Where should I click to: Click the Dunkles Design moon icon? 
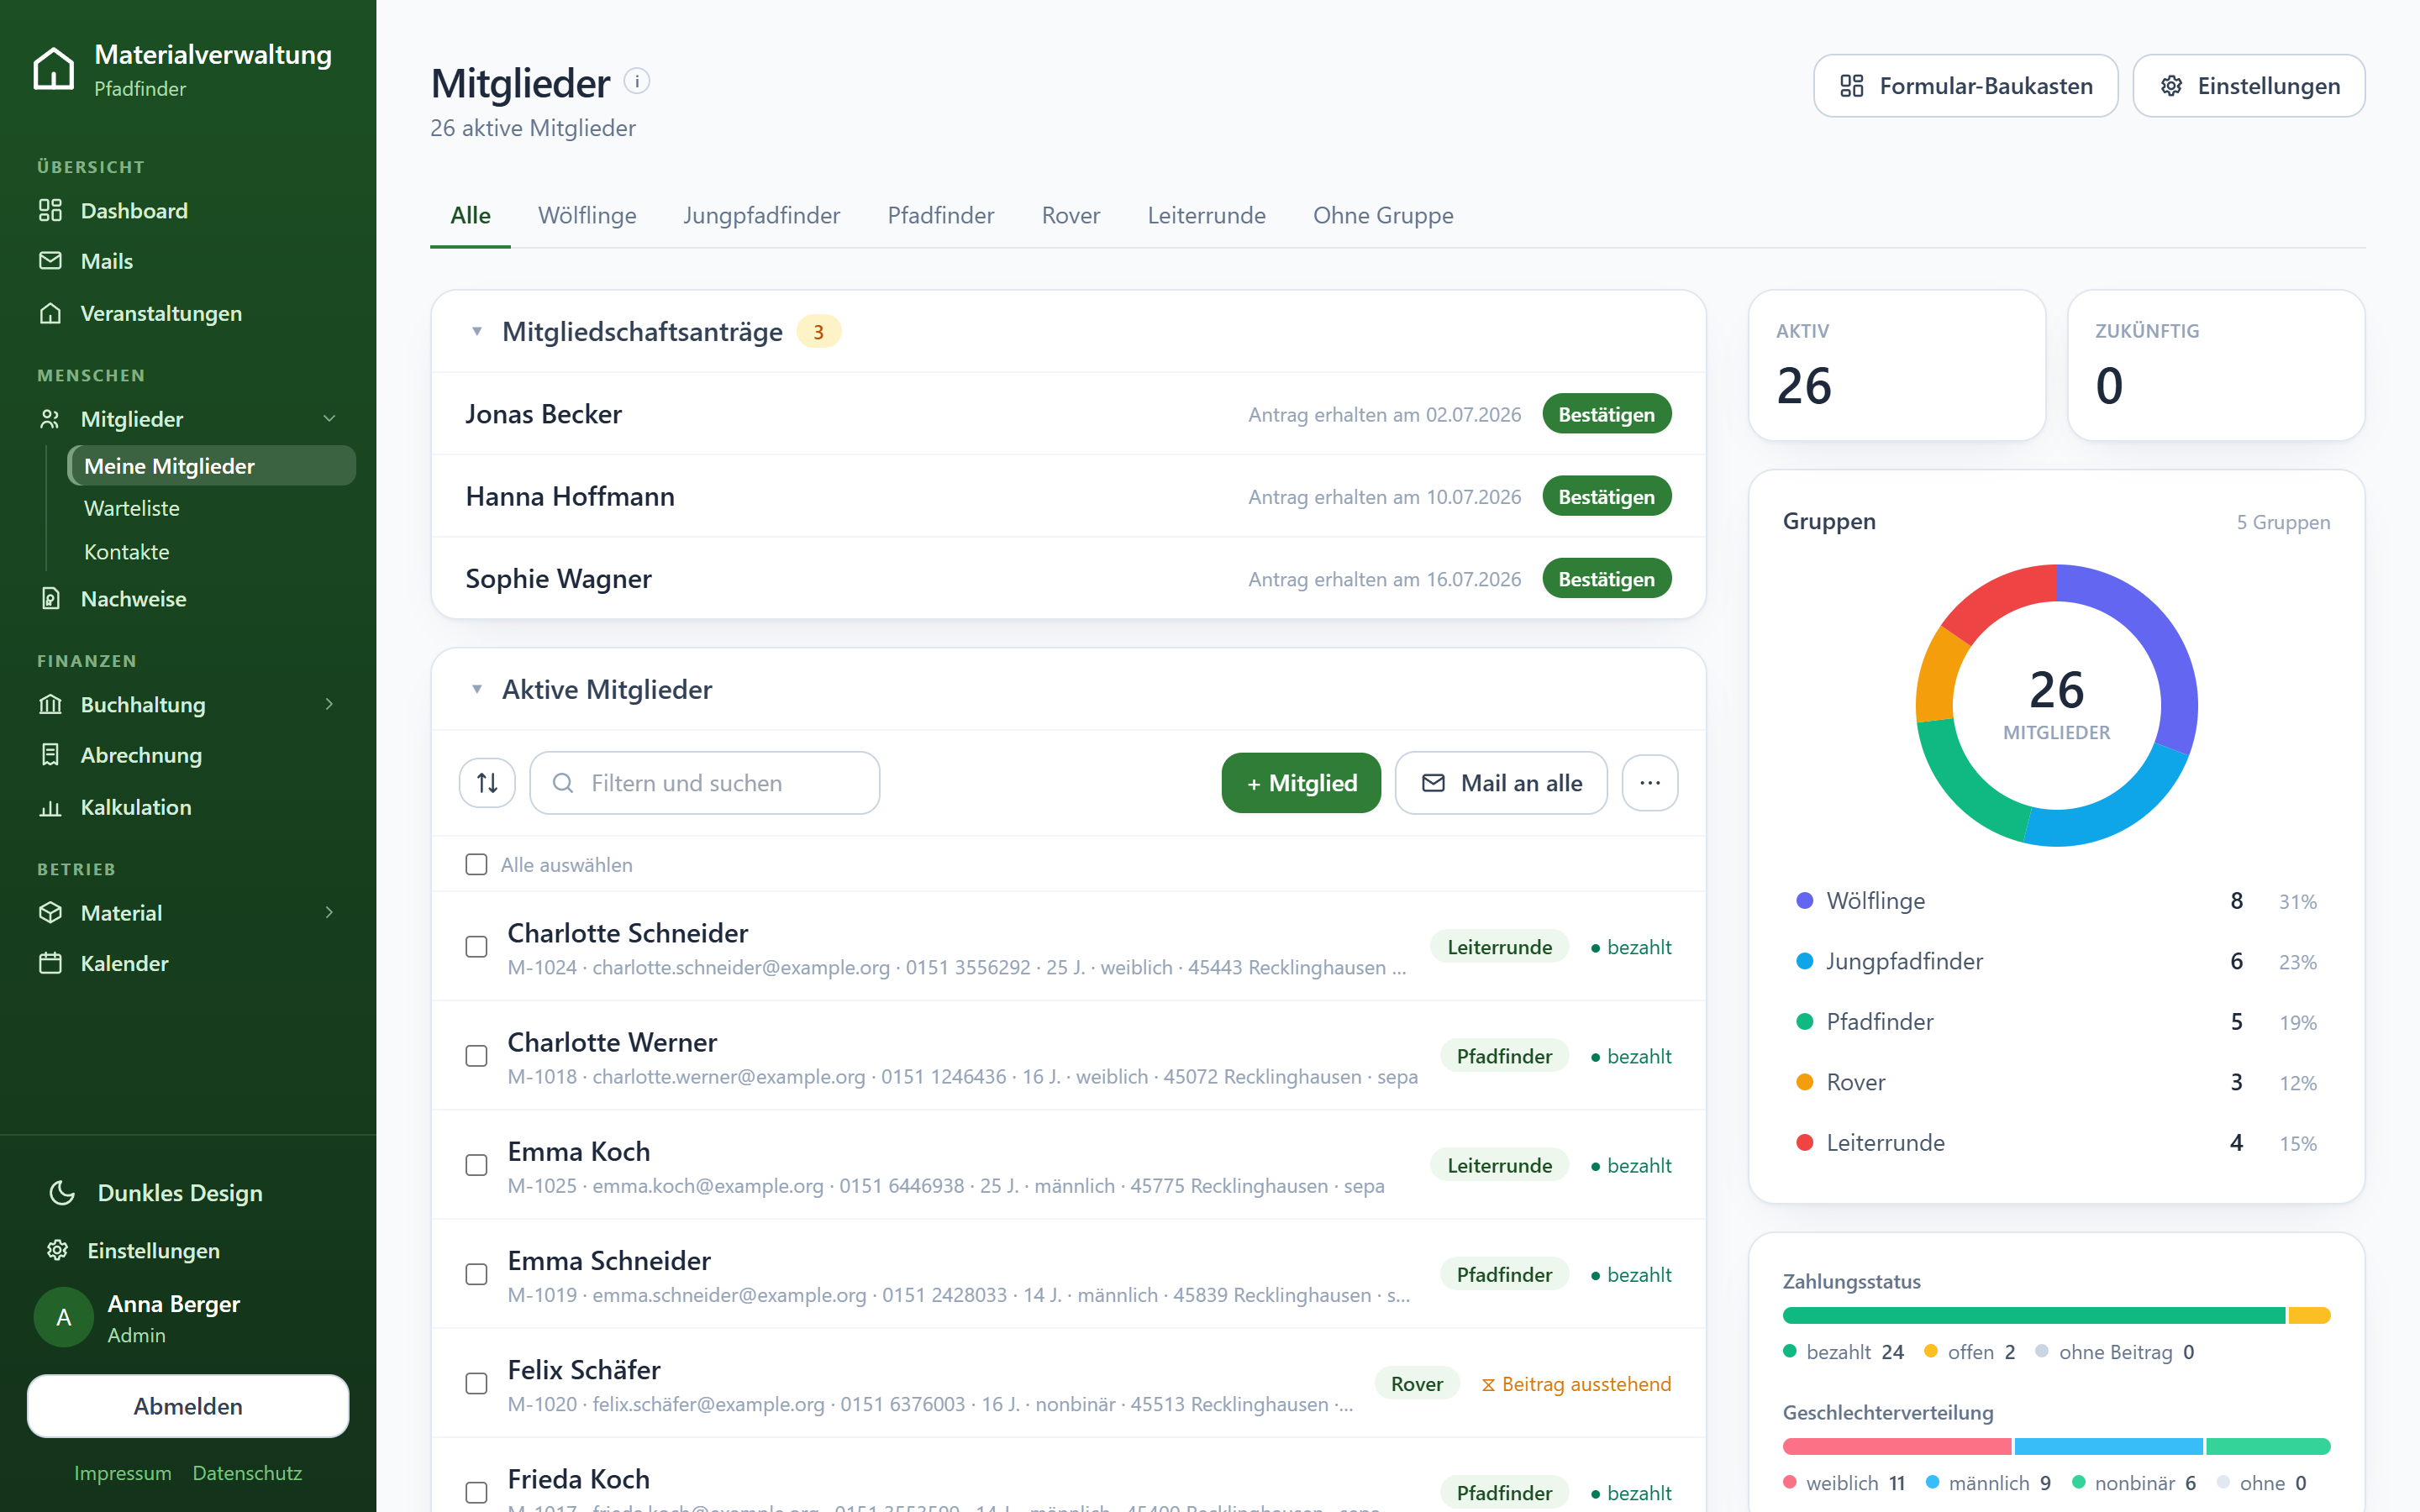click(62, 1192)
